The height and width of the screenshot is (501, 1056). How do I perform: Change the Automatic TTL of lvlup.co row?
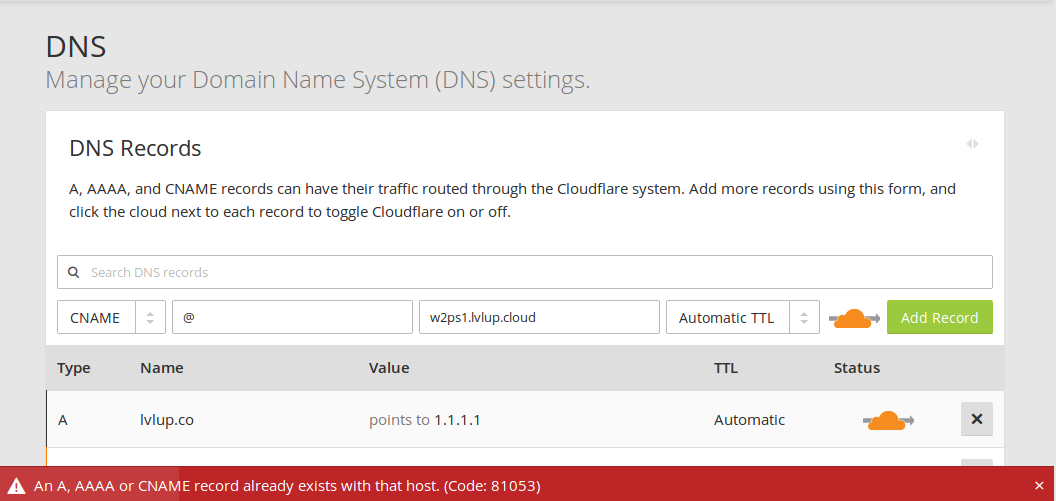[749, 420]
